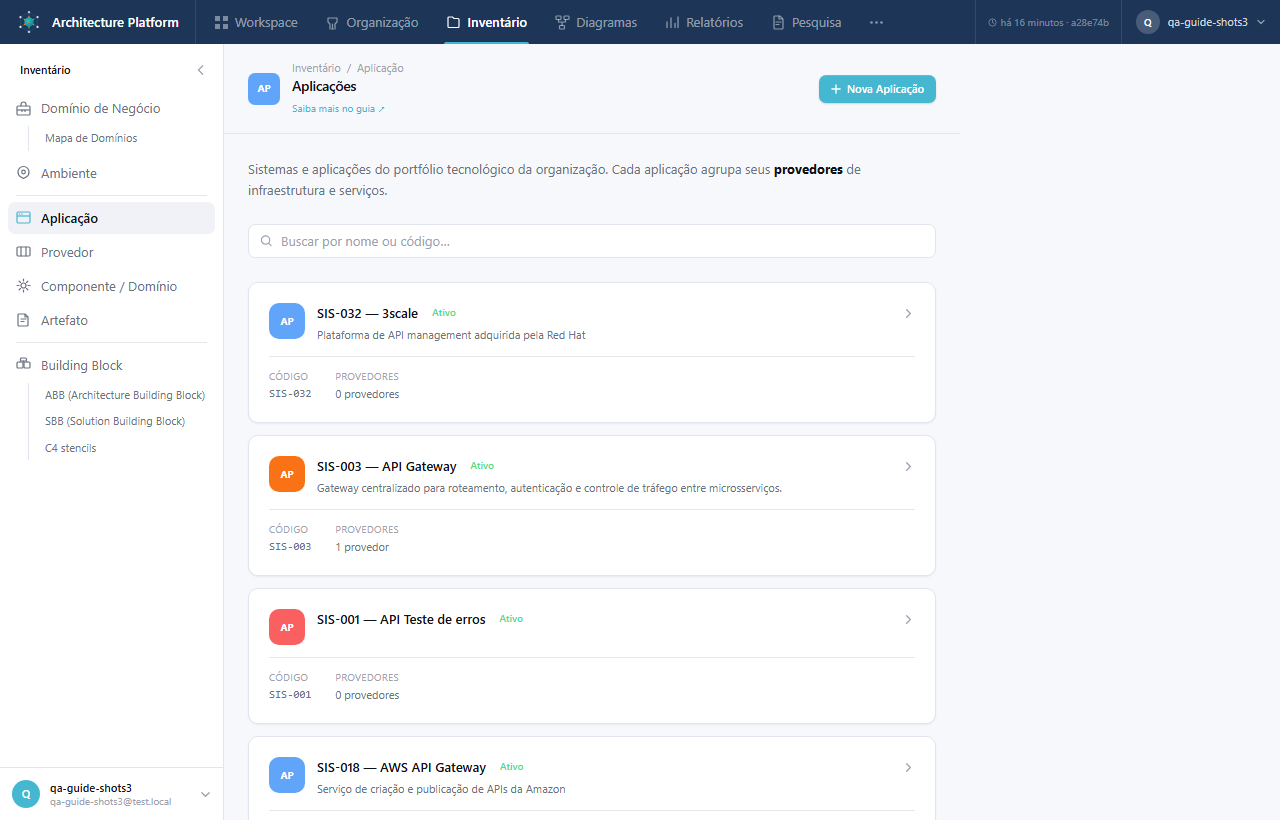
Task: Click the AP page header badge
Action: pyautogui.click(x=264, y=88)
